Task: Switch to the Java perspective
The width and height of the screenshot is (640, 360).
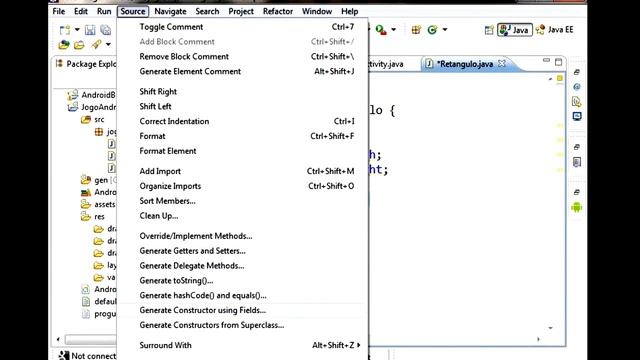Action: 515,30
